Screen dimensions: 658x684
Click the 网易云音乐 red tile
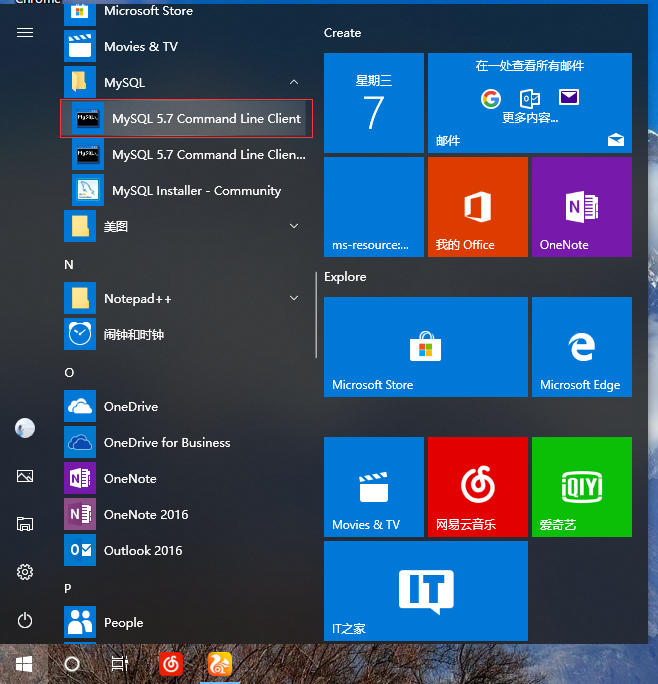pos(477,487)
